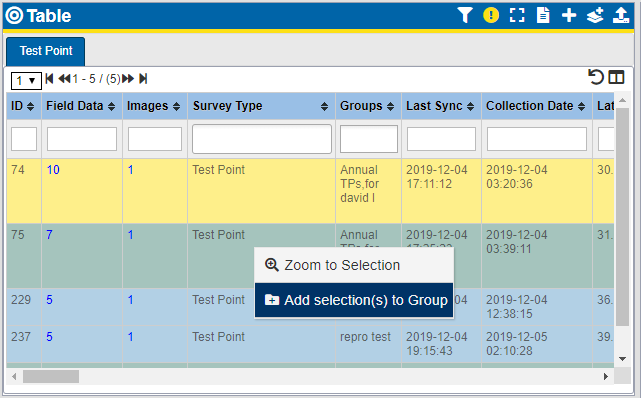Open Images link 1 in row 237
Screen dimensions: 641x398
(130, 337)
